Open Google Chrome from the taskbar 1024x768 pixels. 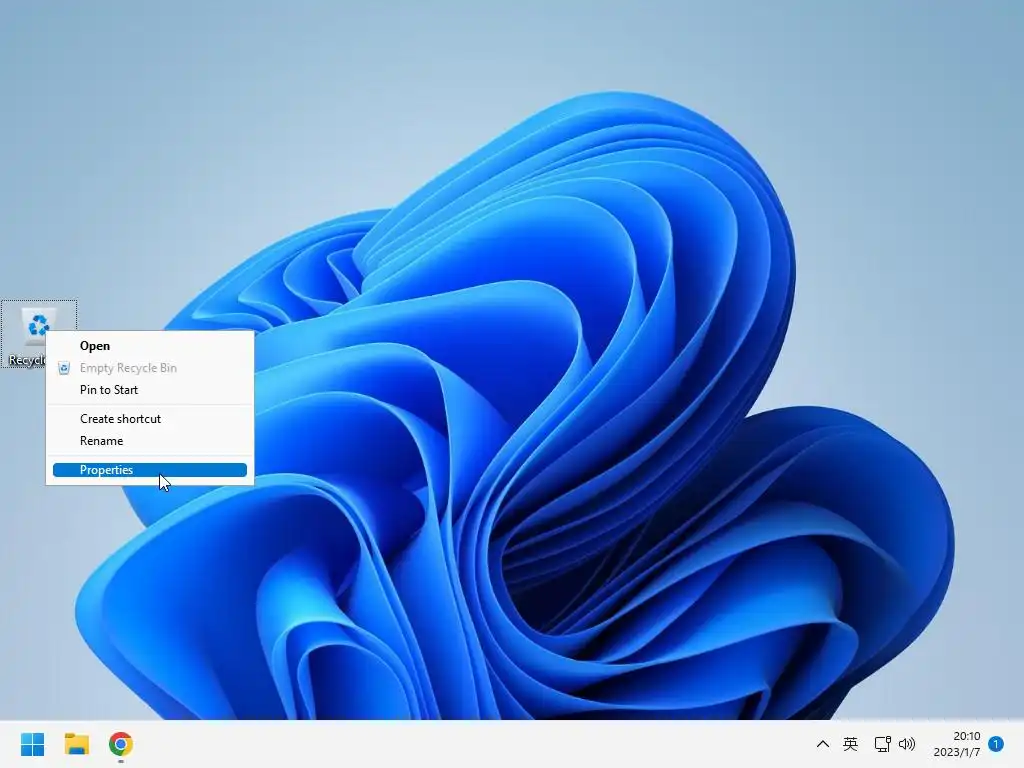(x=121, y=744)
